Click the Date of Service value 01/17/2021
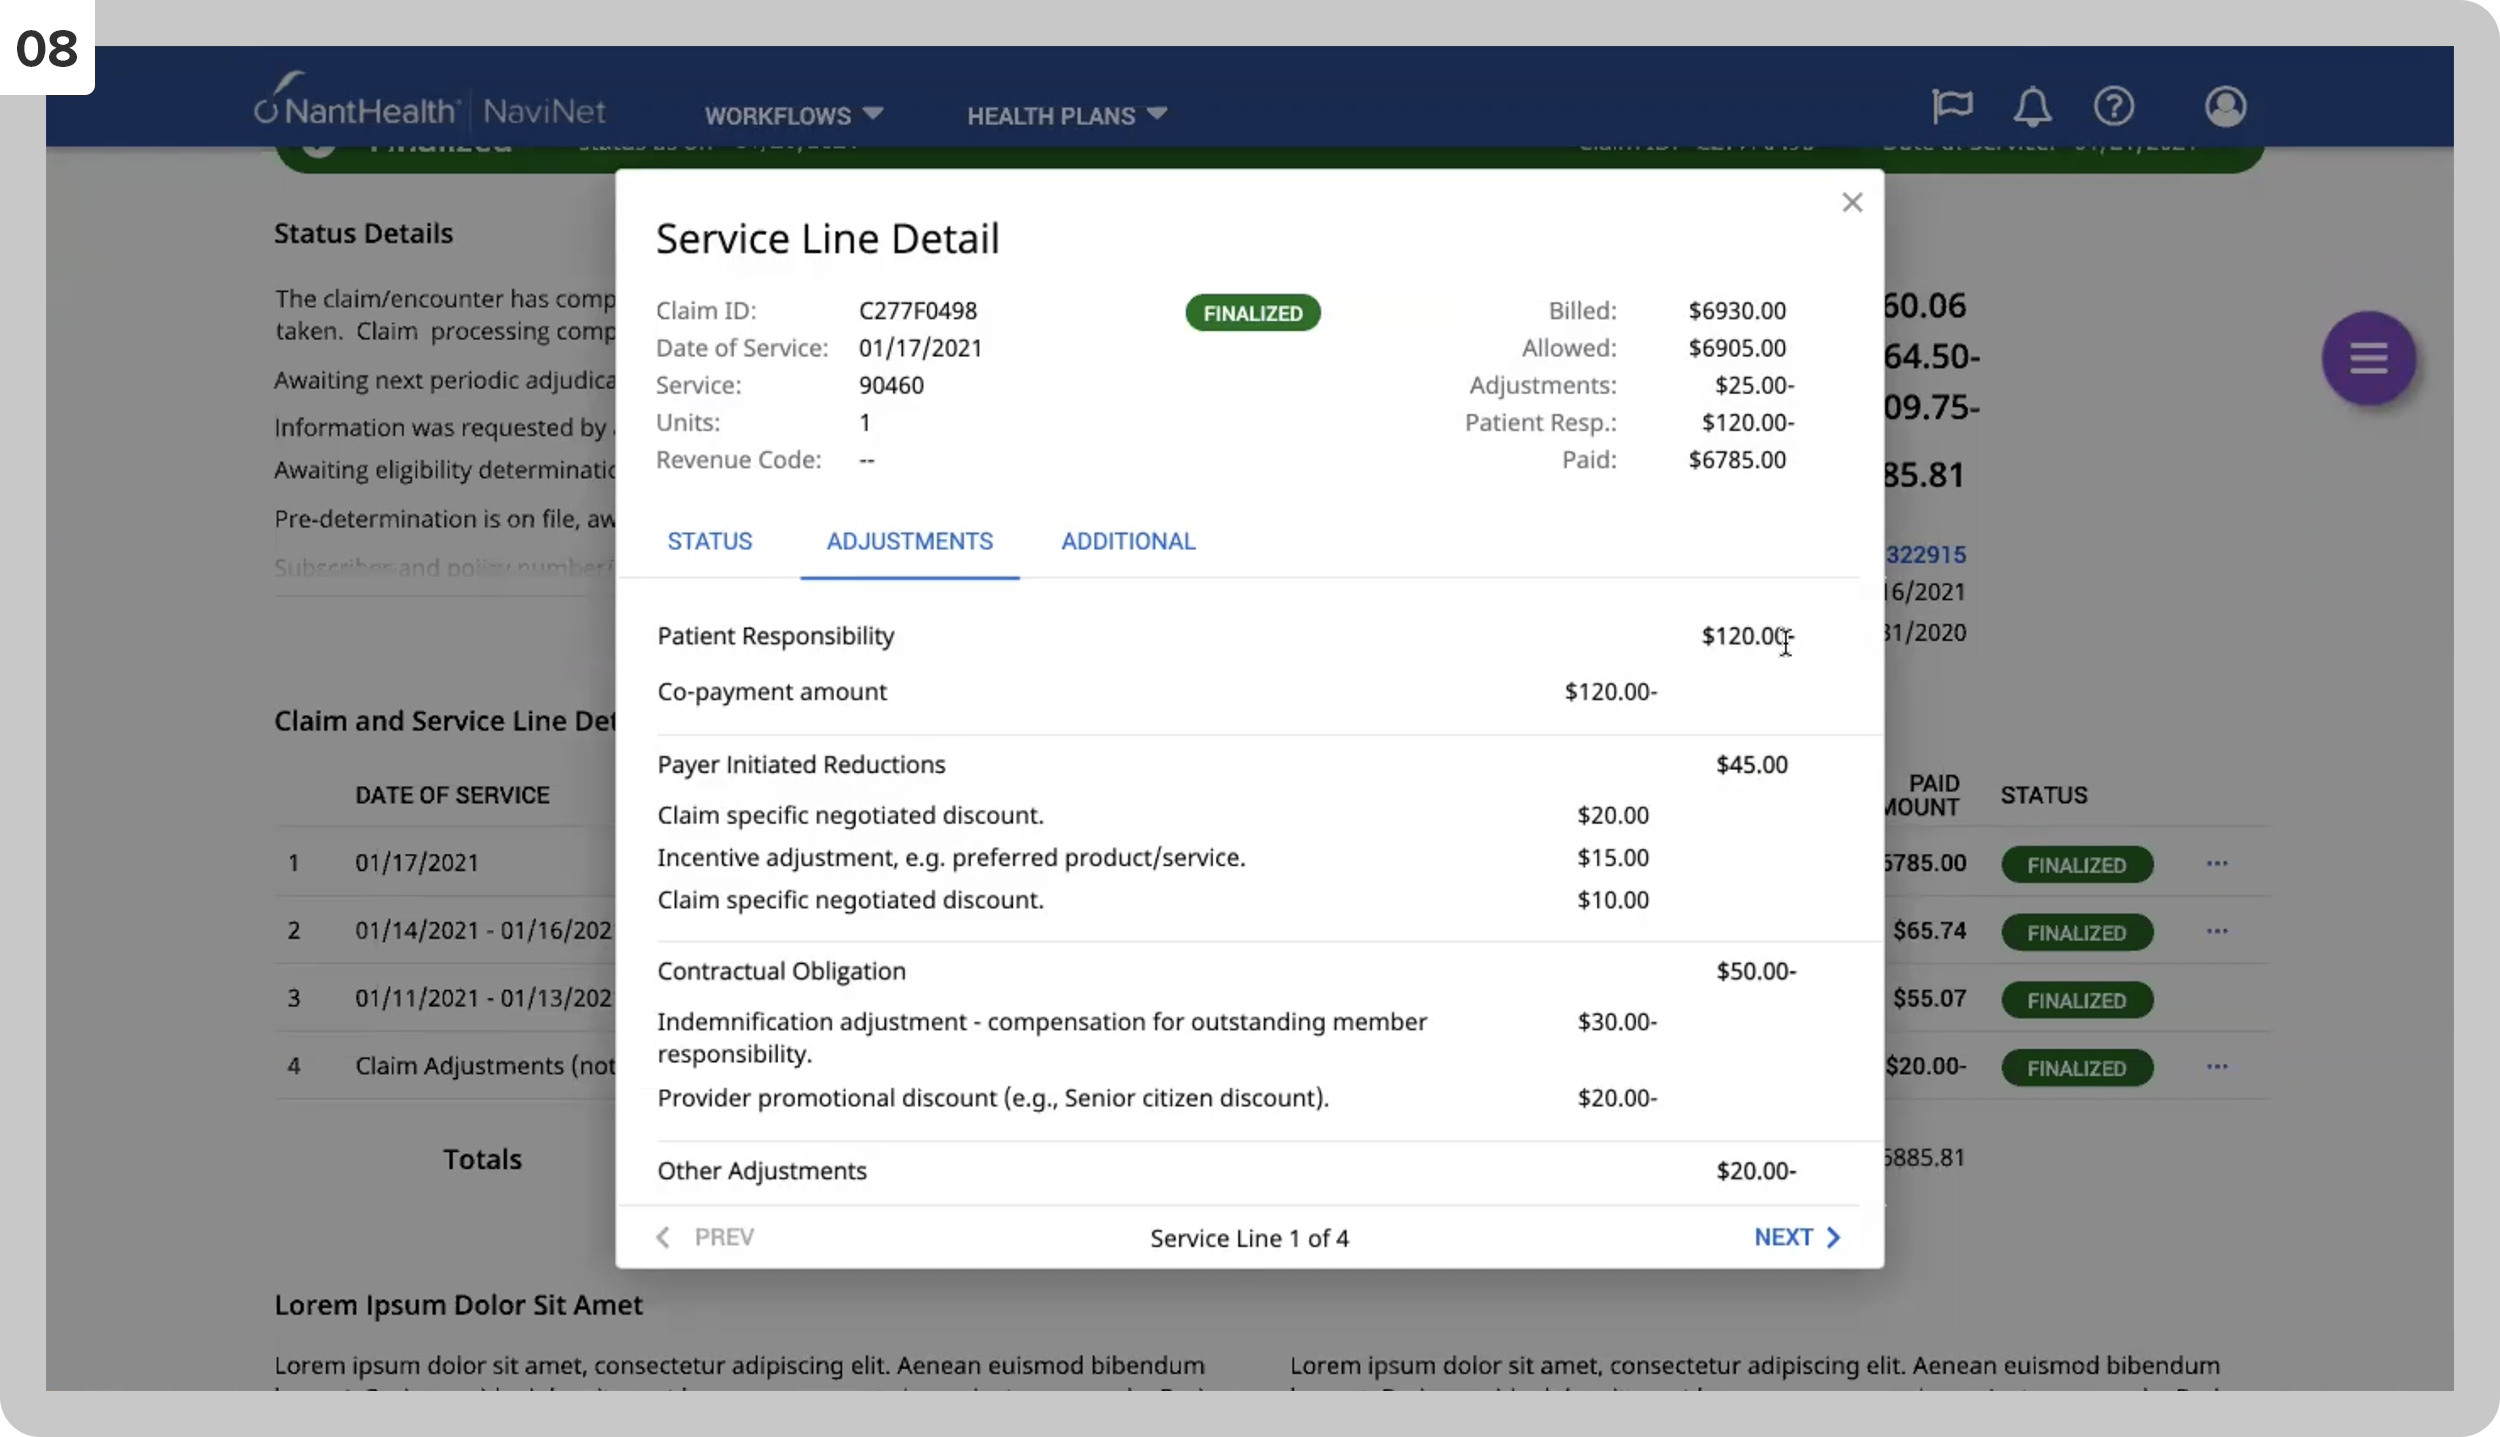Viewport: 2500px width, 1437px height. (x=920, y=348)
